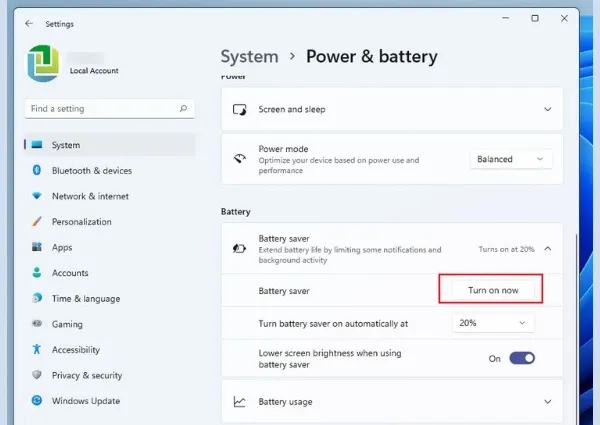Expand the Battery usage section
Screen dimensions: 600x425
pyautogui.click(x=548, y=402)
